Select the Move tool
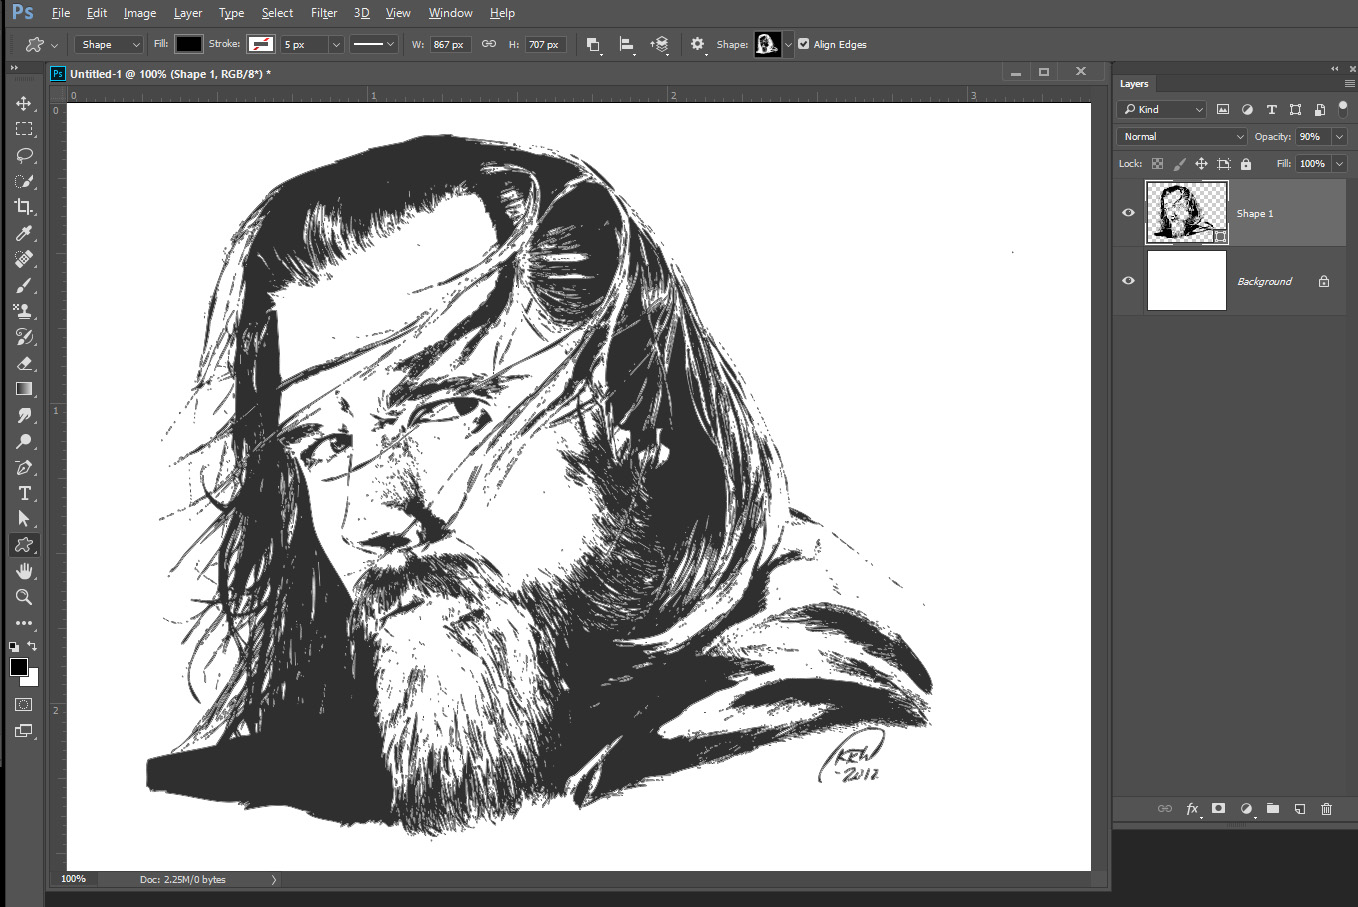Screen dimensions: 1358x907 pyautogui.click(x=24, y=103)
